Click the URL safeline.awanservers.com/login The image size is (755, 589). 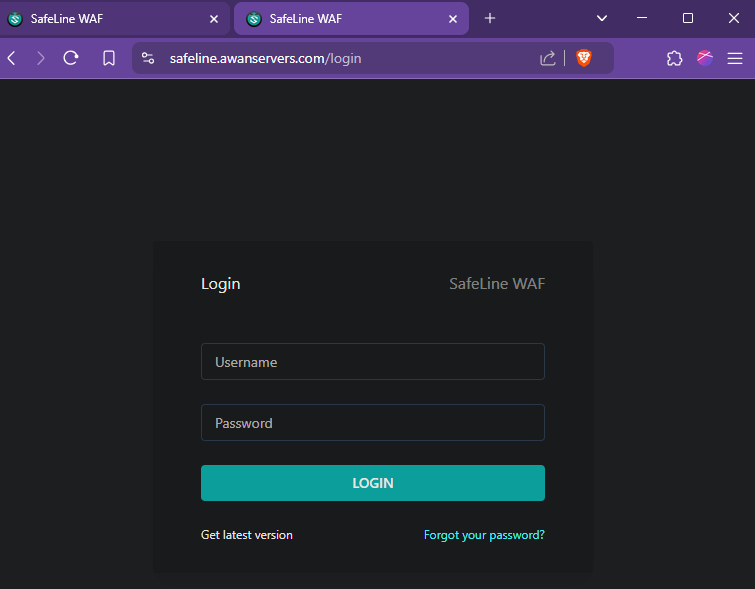pos(265,59)
